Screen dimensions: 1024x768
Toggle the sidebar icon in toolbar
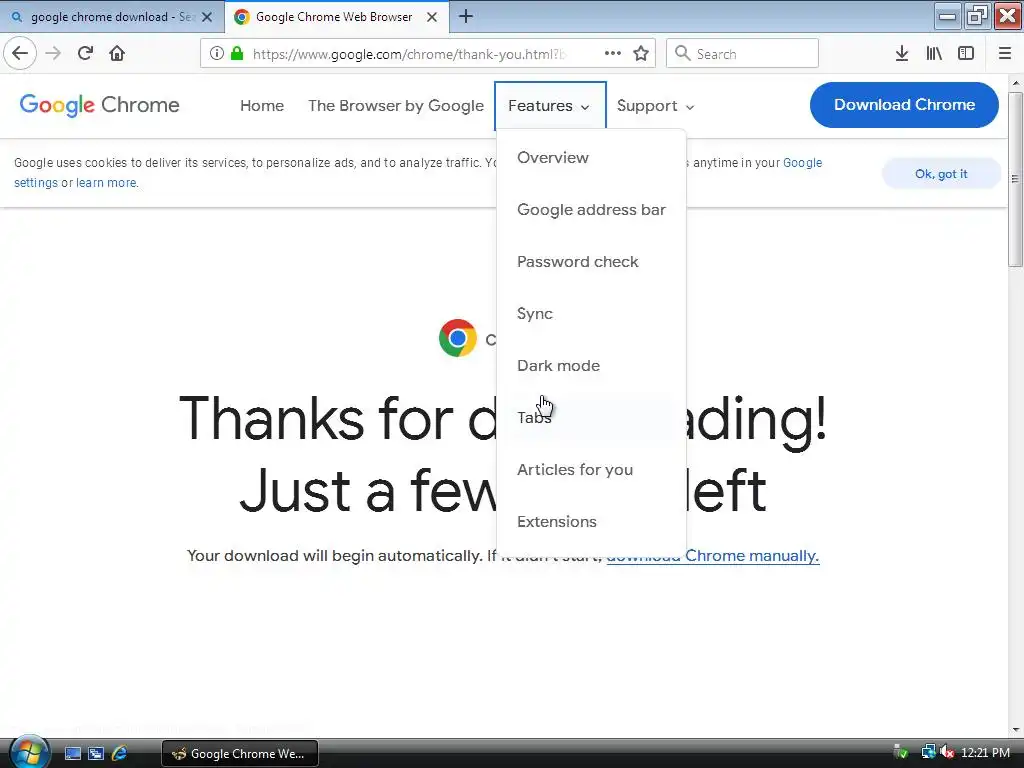click(966, 53)
